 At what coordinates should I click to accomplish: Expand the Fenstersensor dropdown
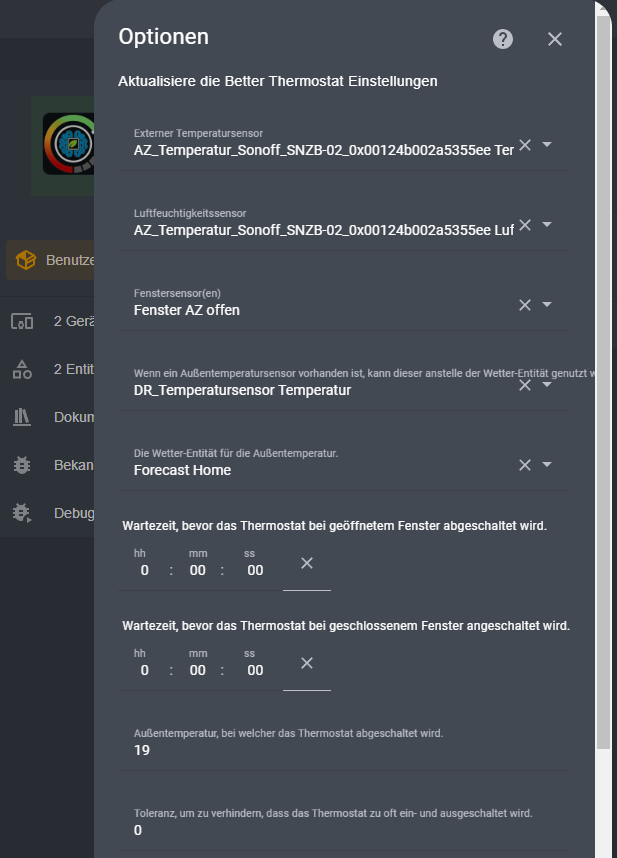[547, 305]
